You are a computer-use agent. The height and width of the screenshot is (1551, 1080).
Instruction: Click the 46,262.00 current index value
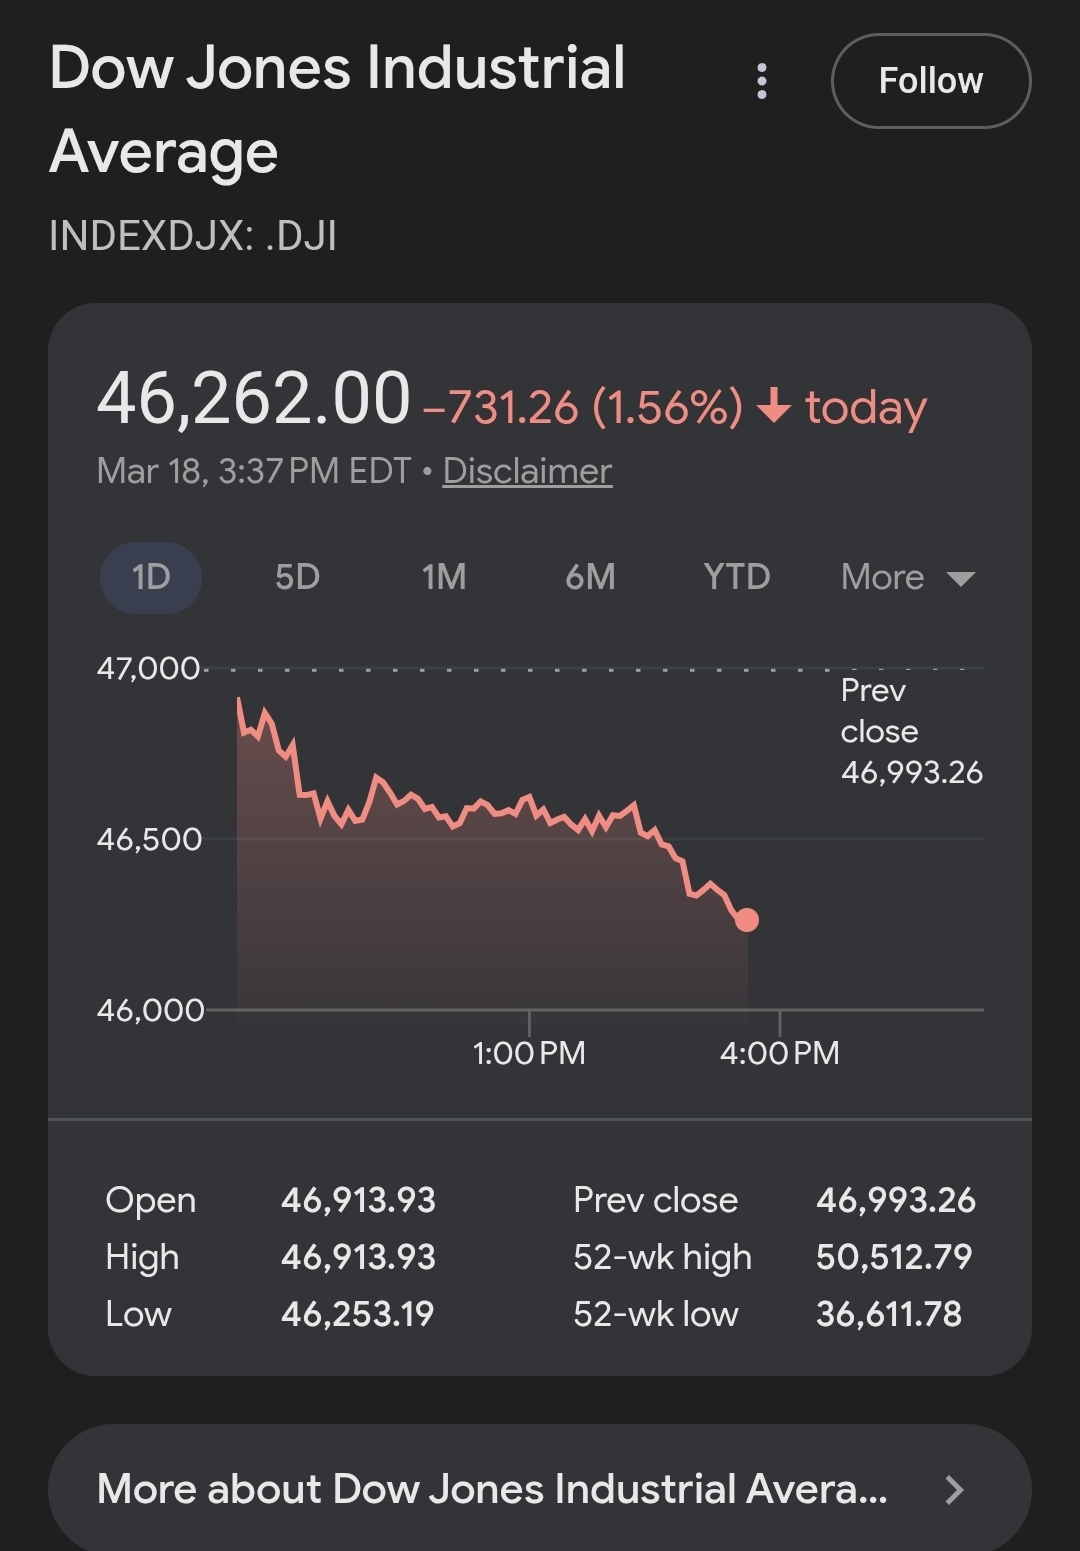click(x=254, y=398)
